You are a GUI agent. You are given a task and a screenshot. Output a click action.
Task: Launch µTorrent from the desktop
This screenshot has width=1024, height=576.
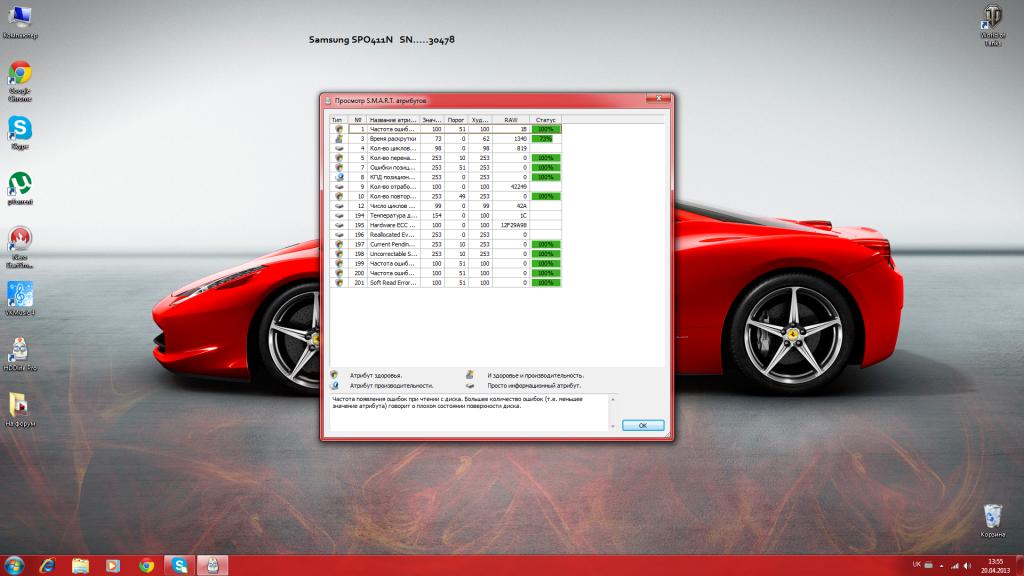click(19, 183)
